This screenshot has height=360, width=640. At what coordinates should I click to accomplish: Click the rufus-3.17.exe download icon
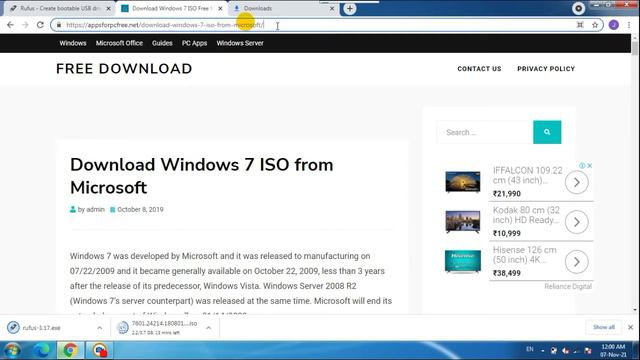pos(13,327)
